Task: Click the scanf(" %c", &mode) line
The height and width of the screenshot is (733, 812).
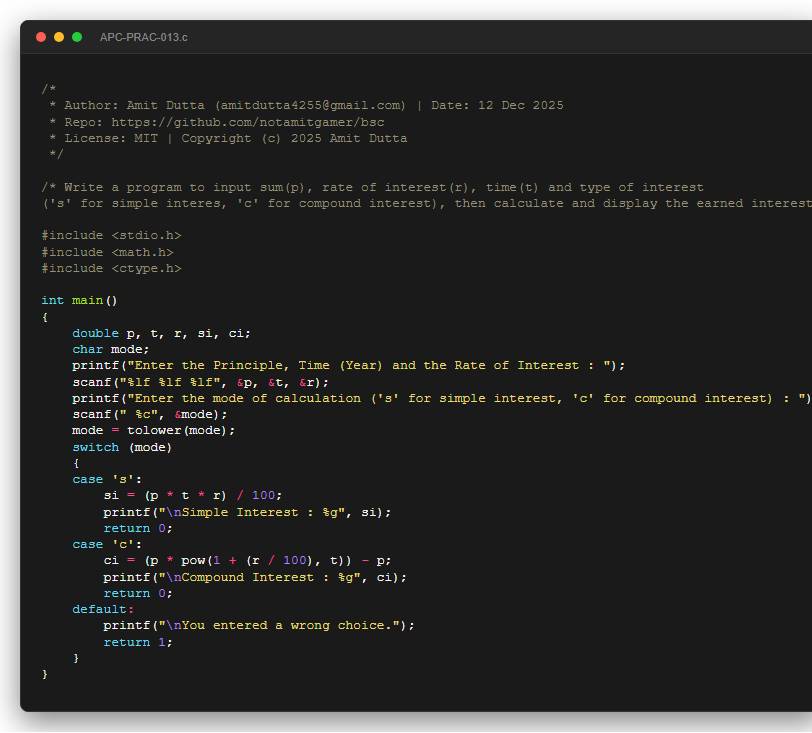Action: (150, 414)
